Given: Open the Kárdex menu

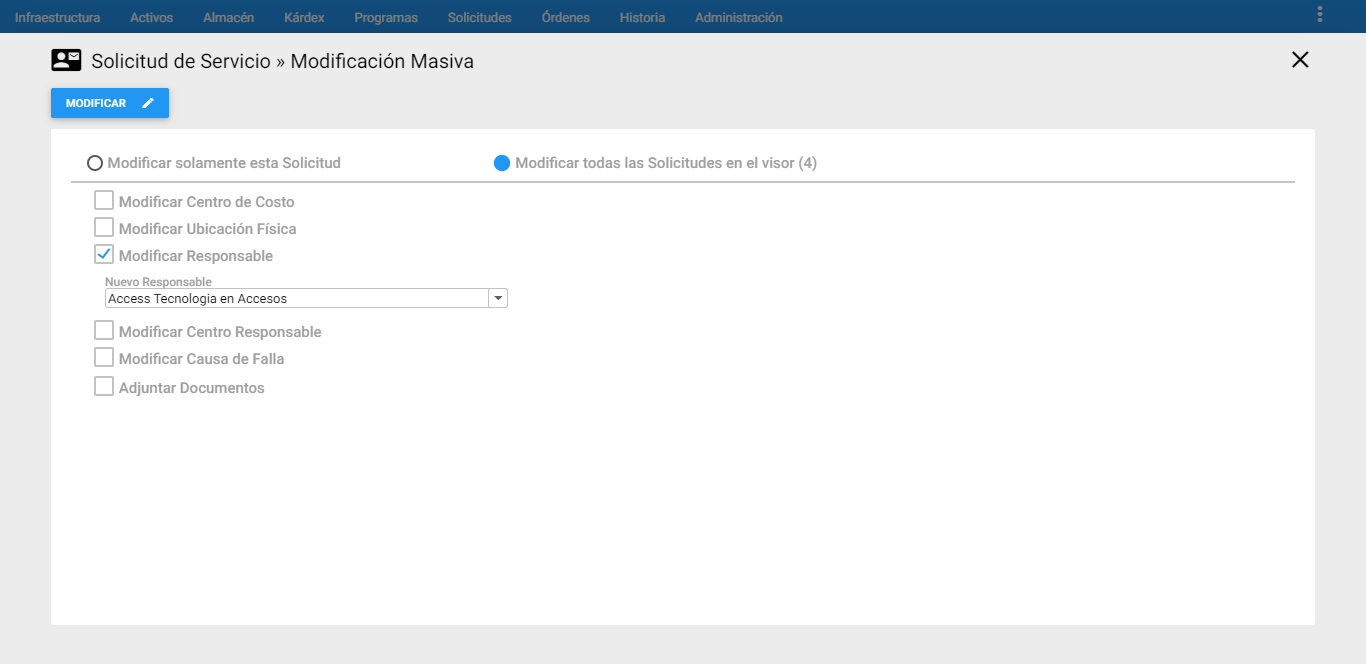Looking at the screenshot, I should (304, 17).
